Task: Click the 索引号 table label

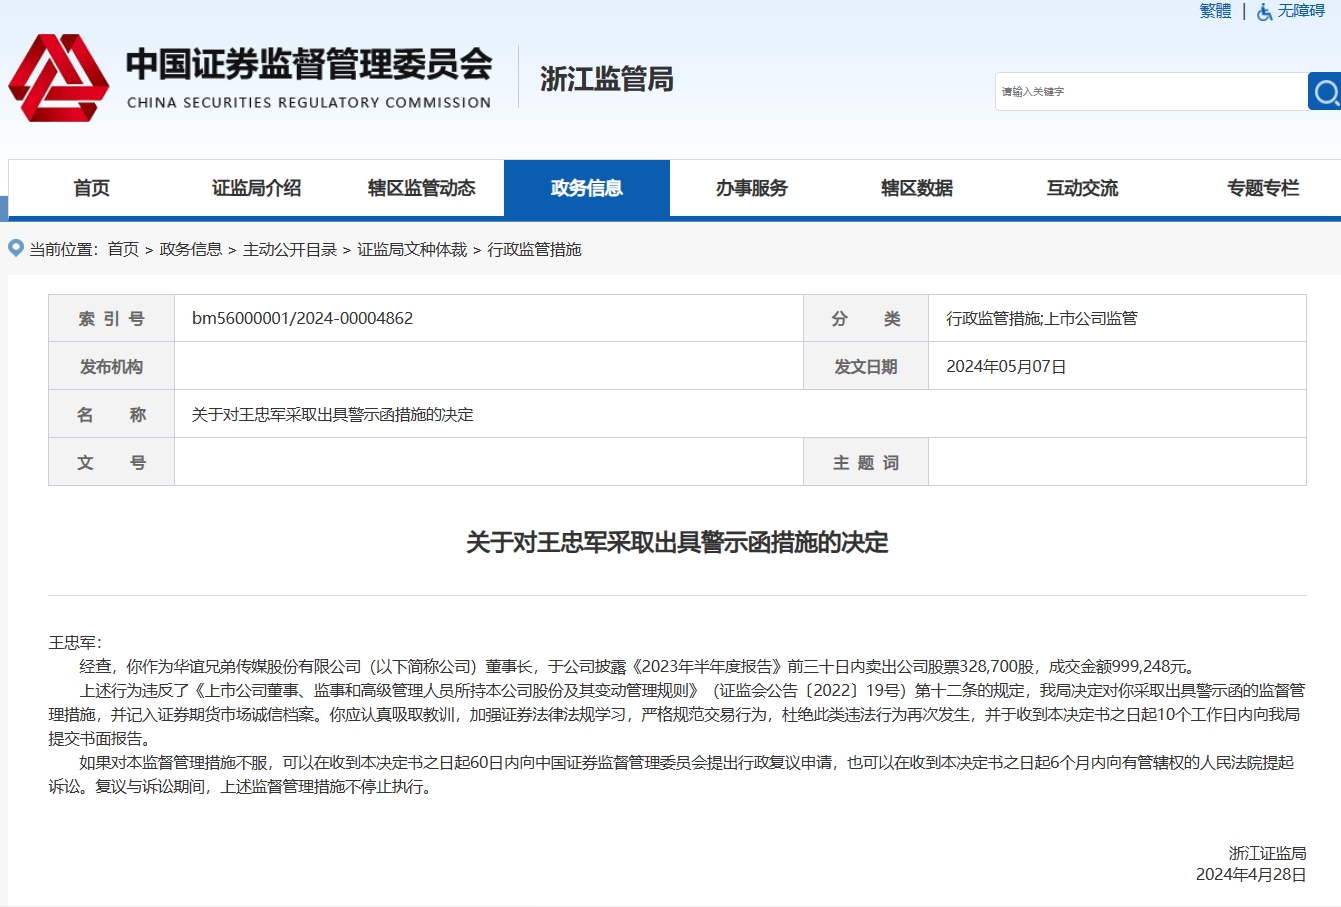Action: coord(111,318)
